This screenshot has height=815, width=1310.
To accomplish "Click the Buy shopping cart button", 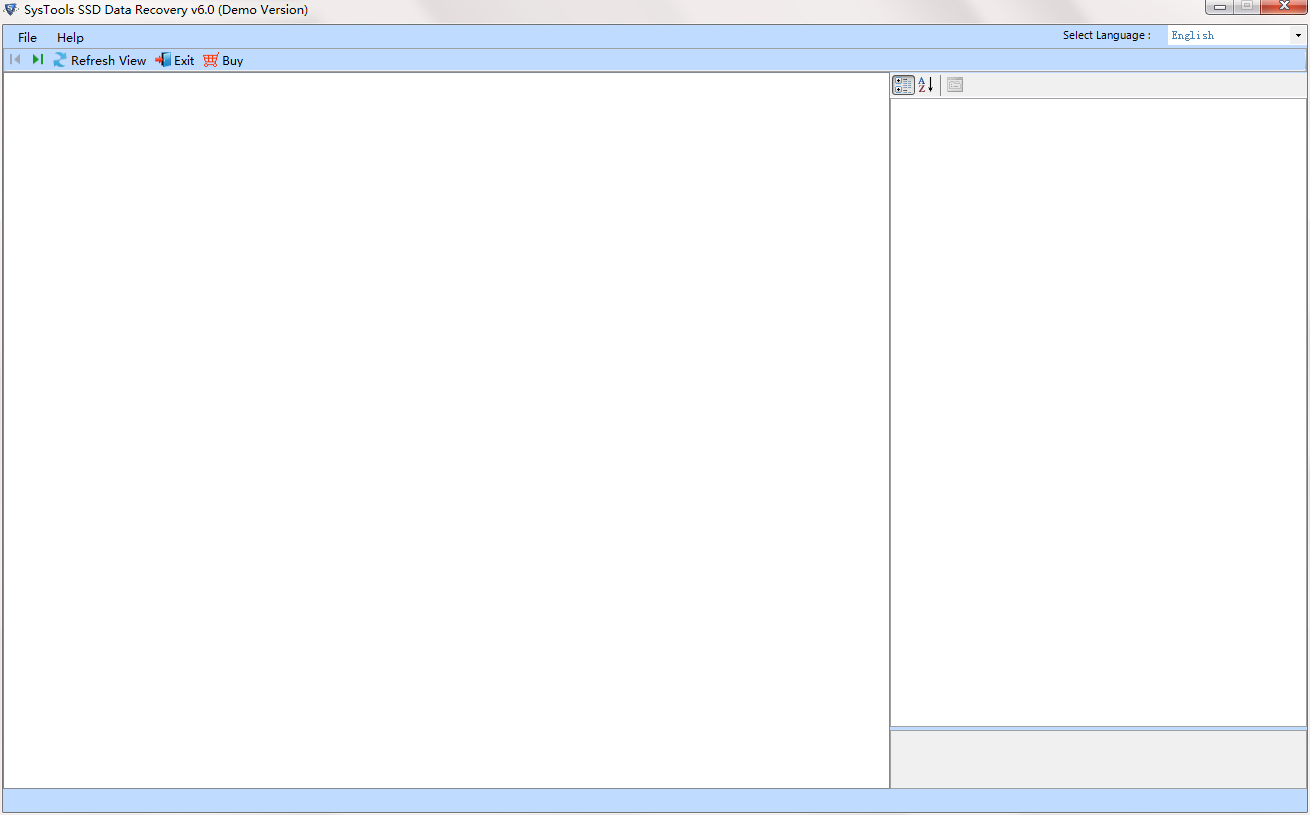I will click(x=223, y=60).
